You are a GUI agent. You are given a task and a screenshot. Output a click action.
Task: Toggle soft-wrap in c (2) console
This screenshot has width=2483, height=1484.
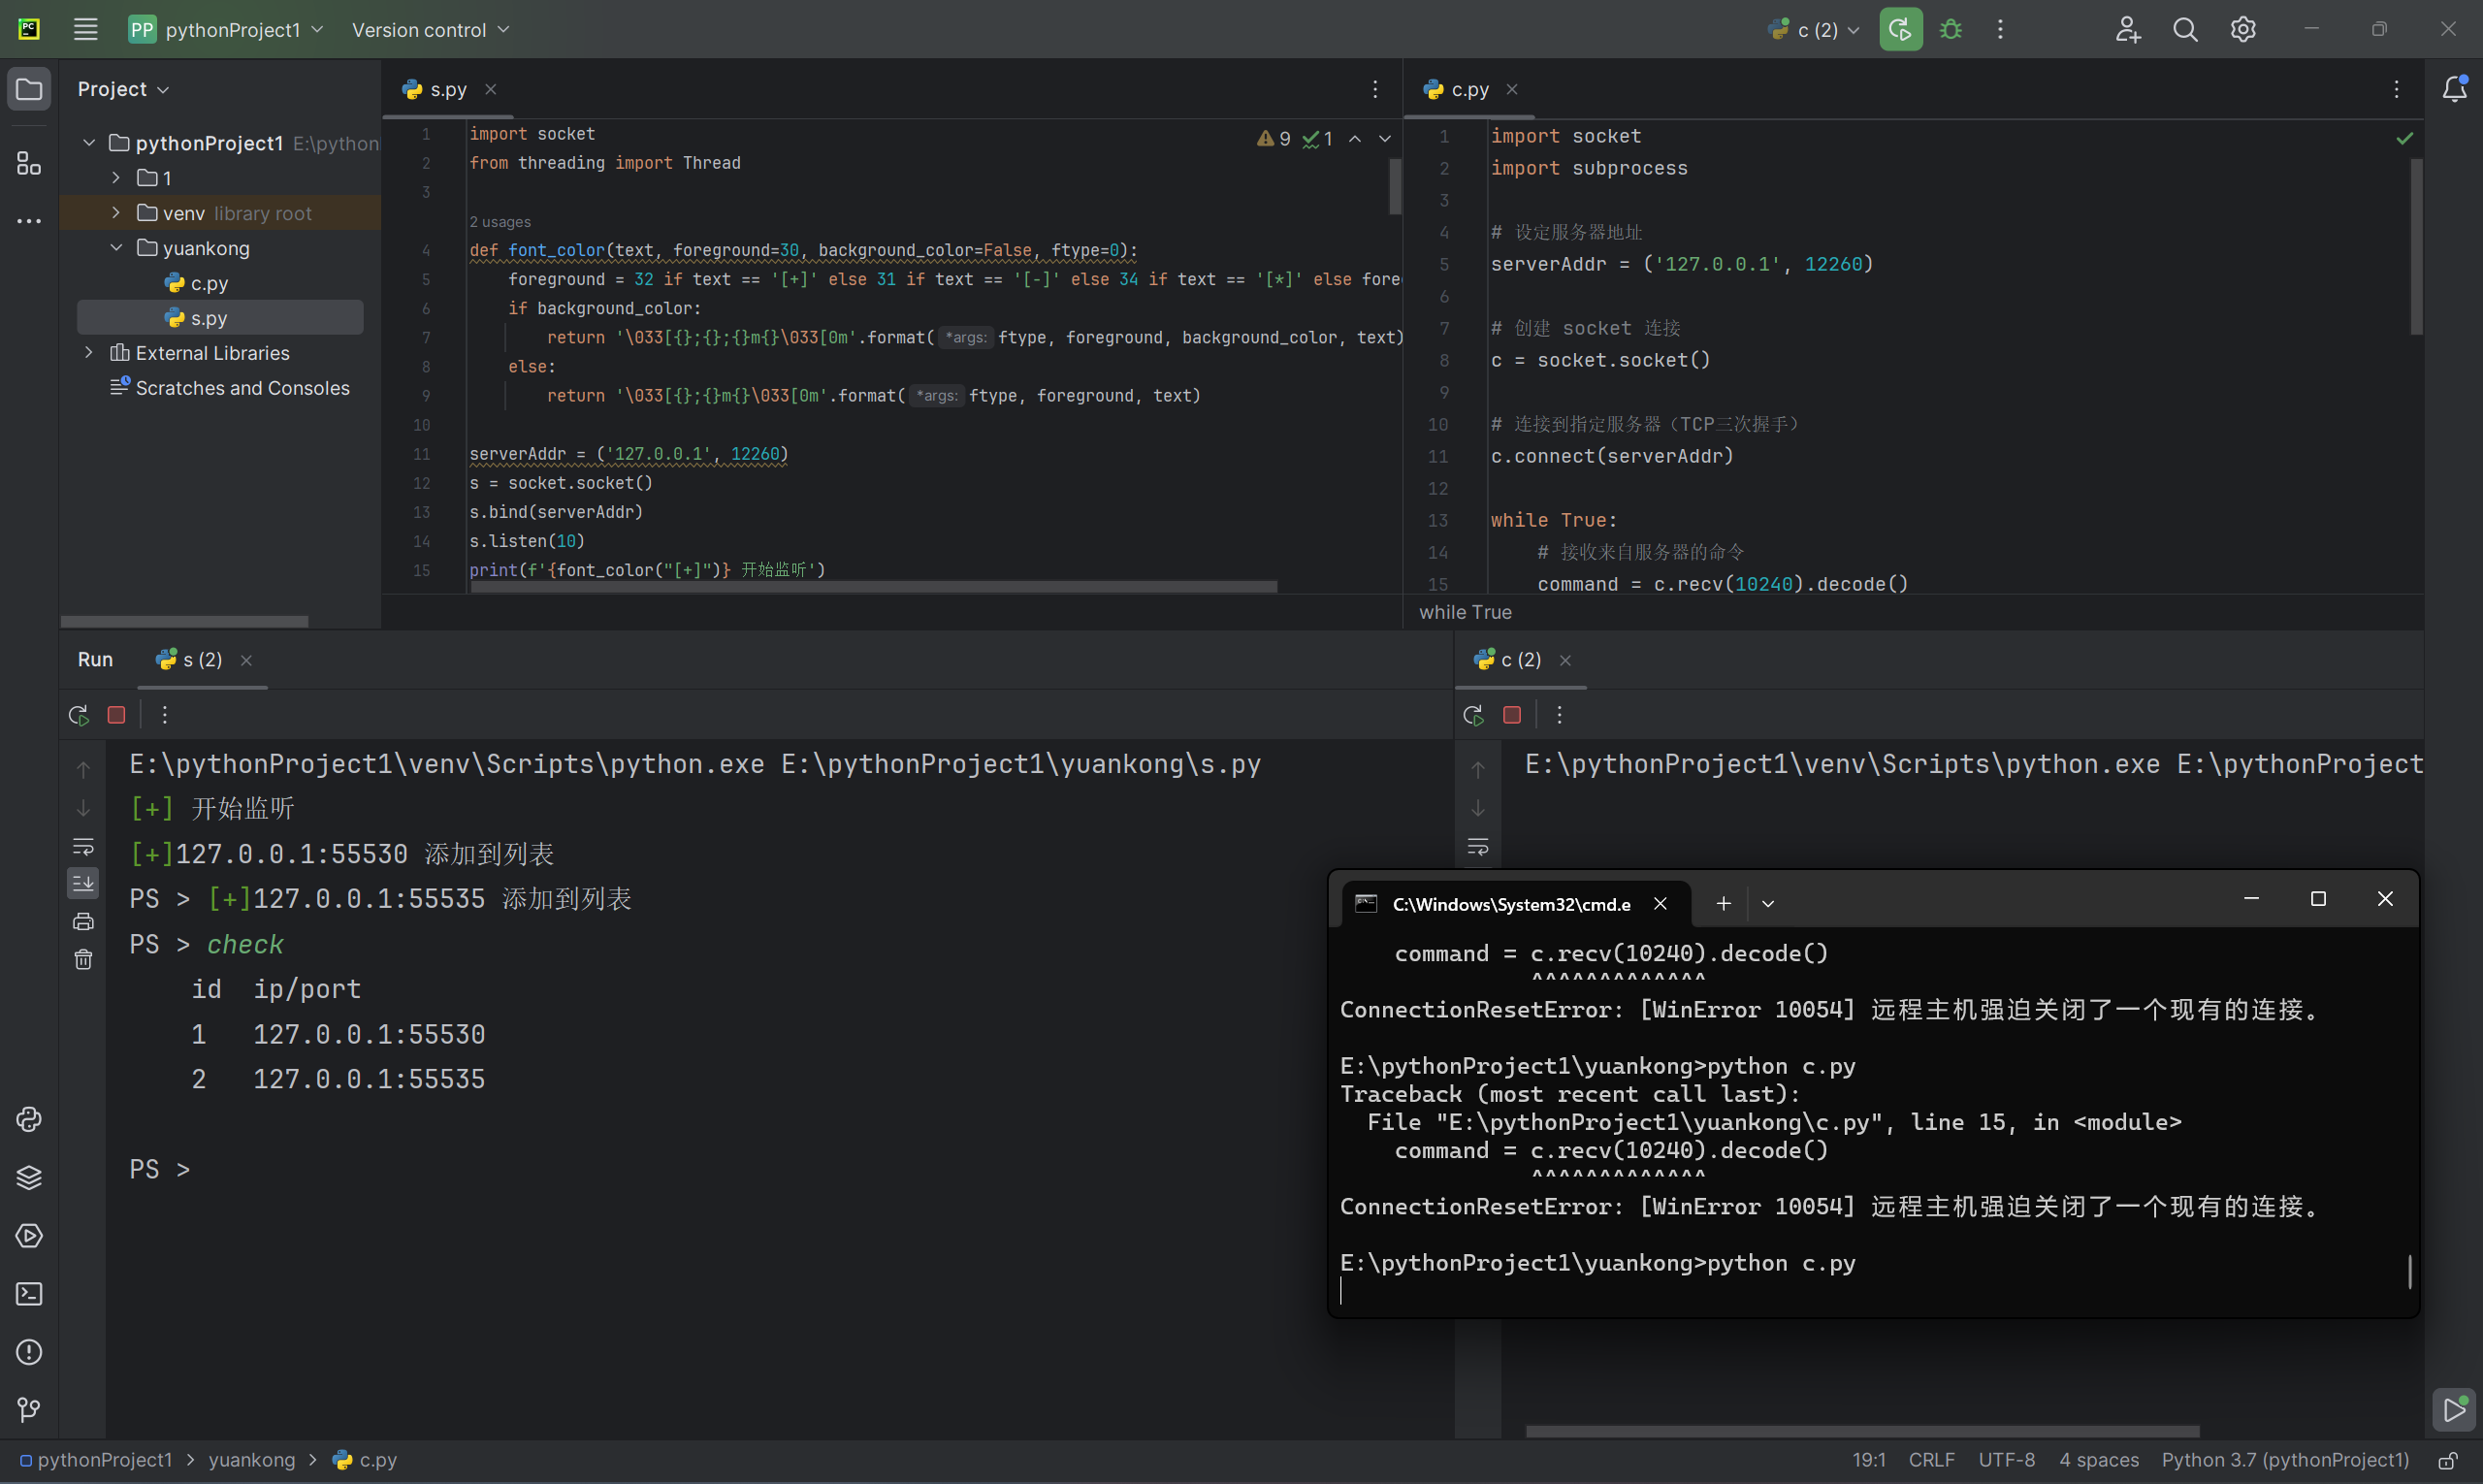pyautogui.click(x=1477, y=846)
